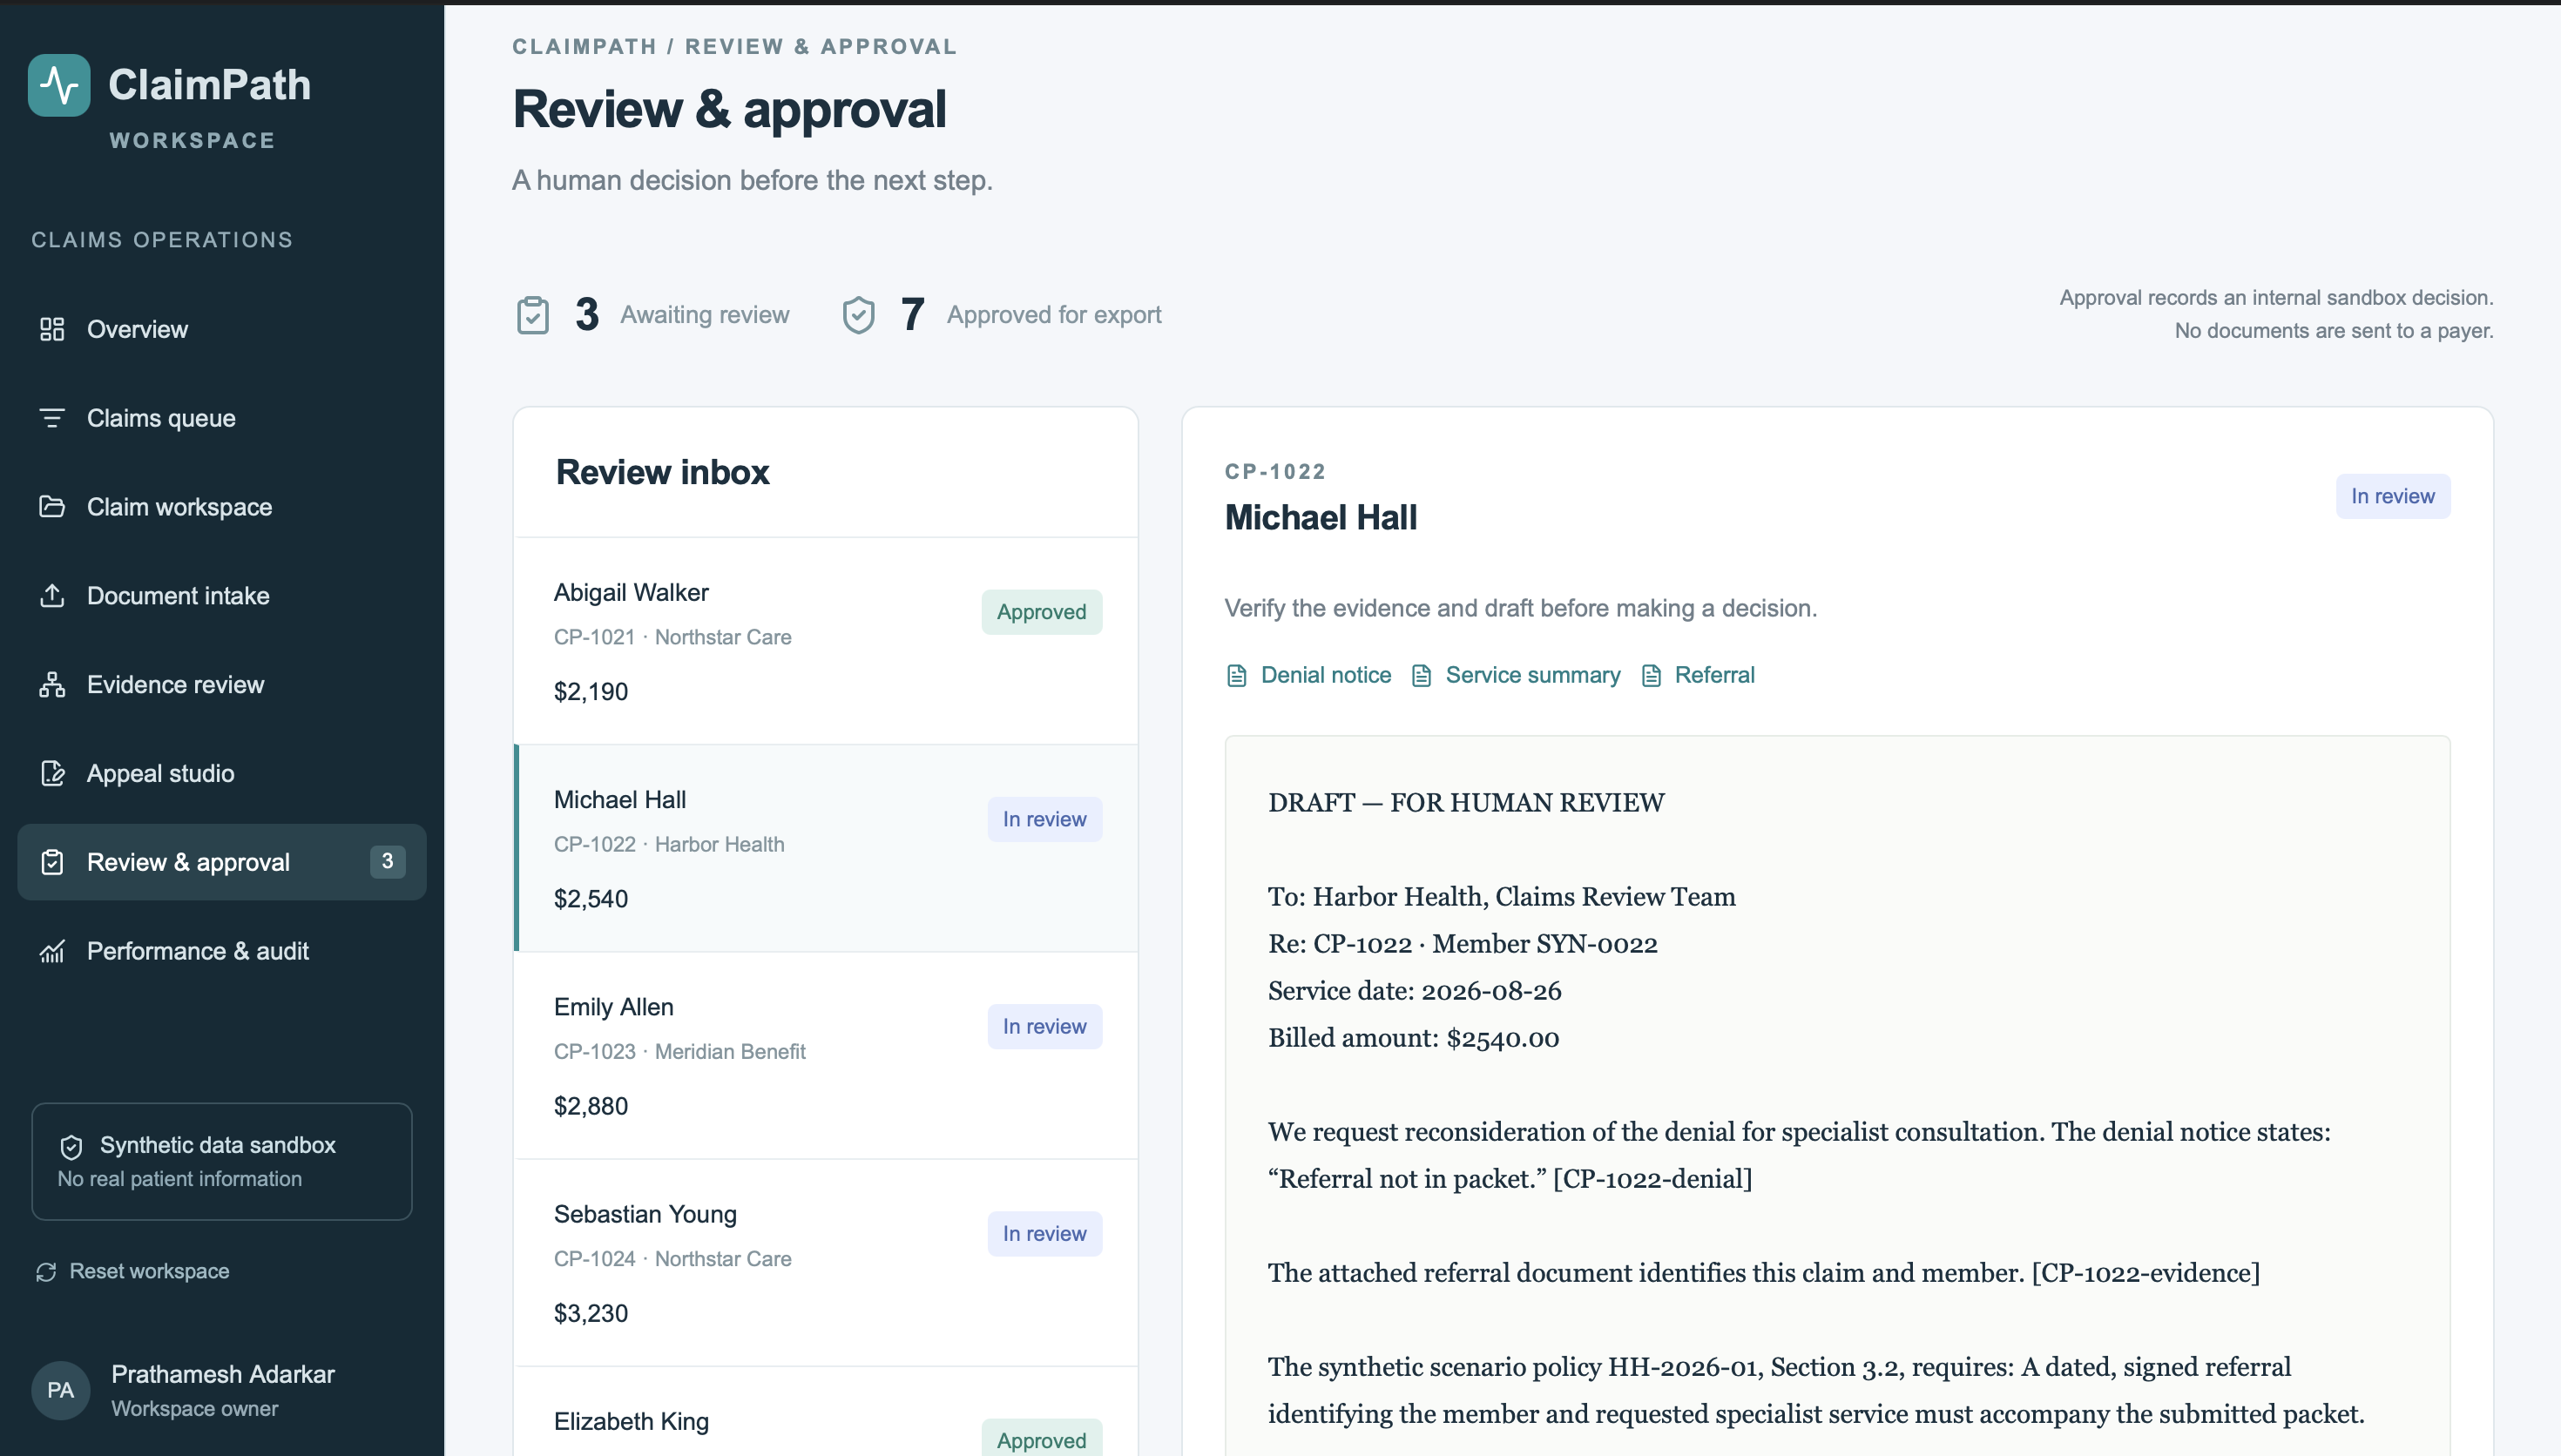
Task: Open the Service summary link
Action: (1515, 676)
